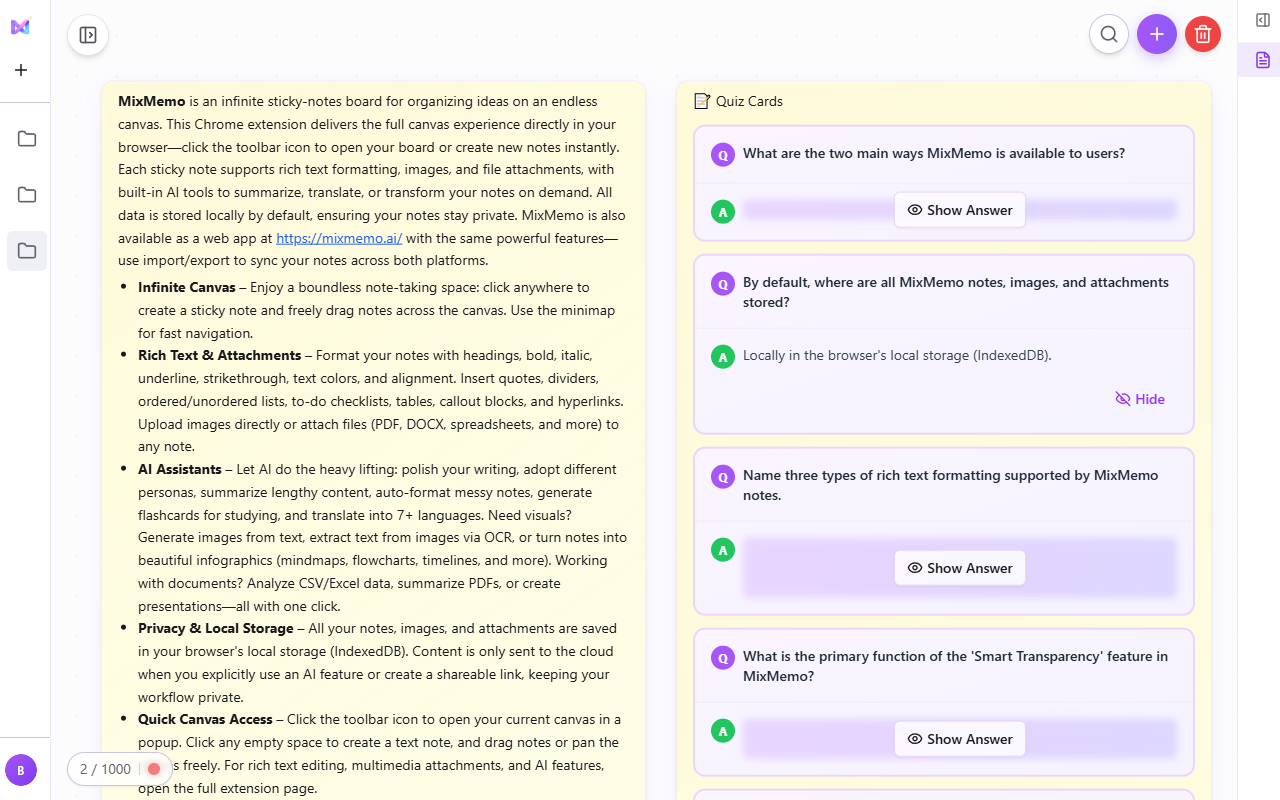Viewport: 1280px width, 800px height.
Task: Add a new note with purple plus button
Action: click(1157, 34)
